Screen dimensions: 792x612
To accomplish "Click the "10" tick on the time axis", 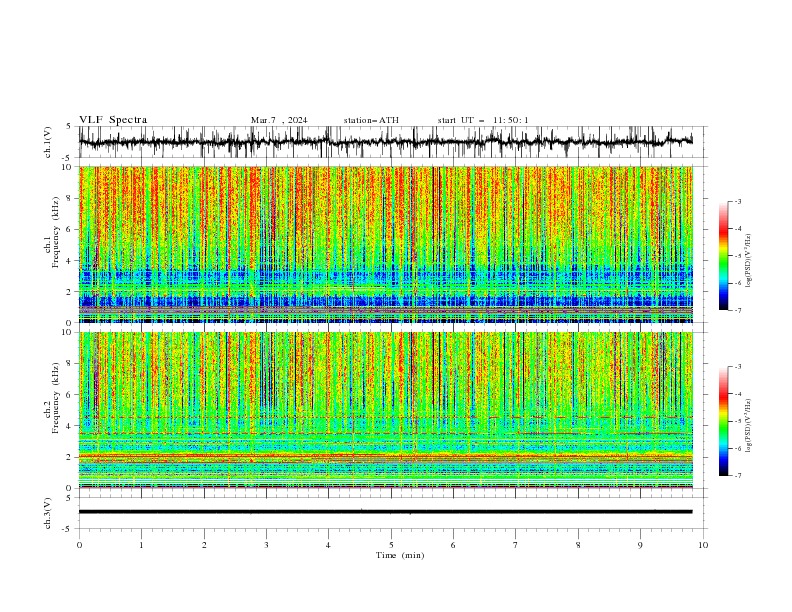I will click(x=703, y=545).
